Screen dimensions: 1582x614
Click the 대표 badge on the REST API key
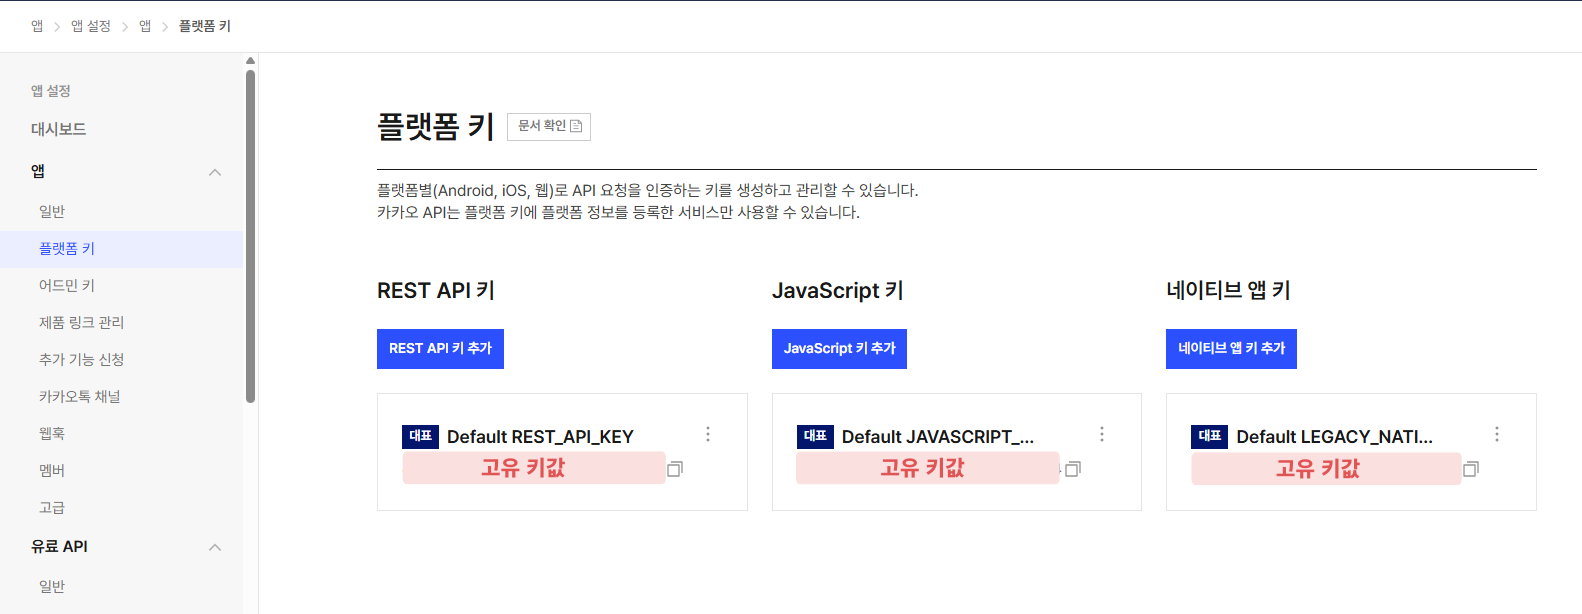(421, 436)
